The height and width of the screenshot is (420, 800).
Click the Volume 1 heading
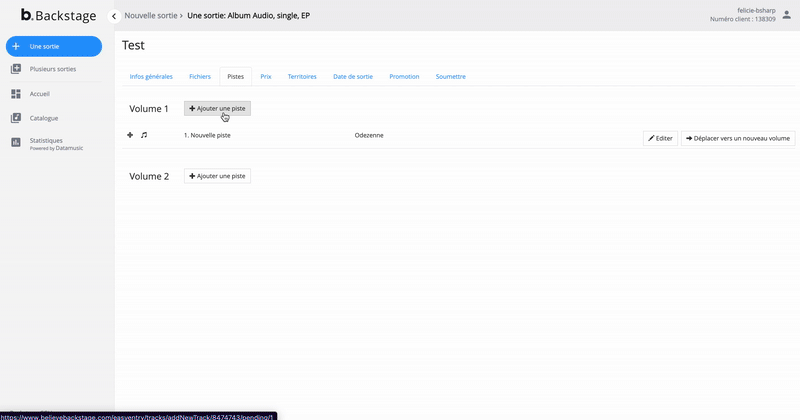(148, 109)
